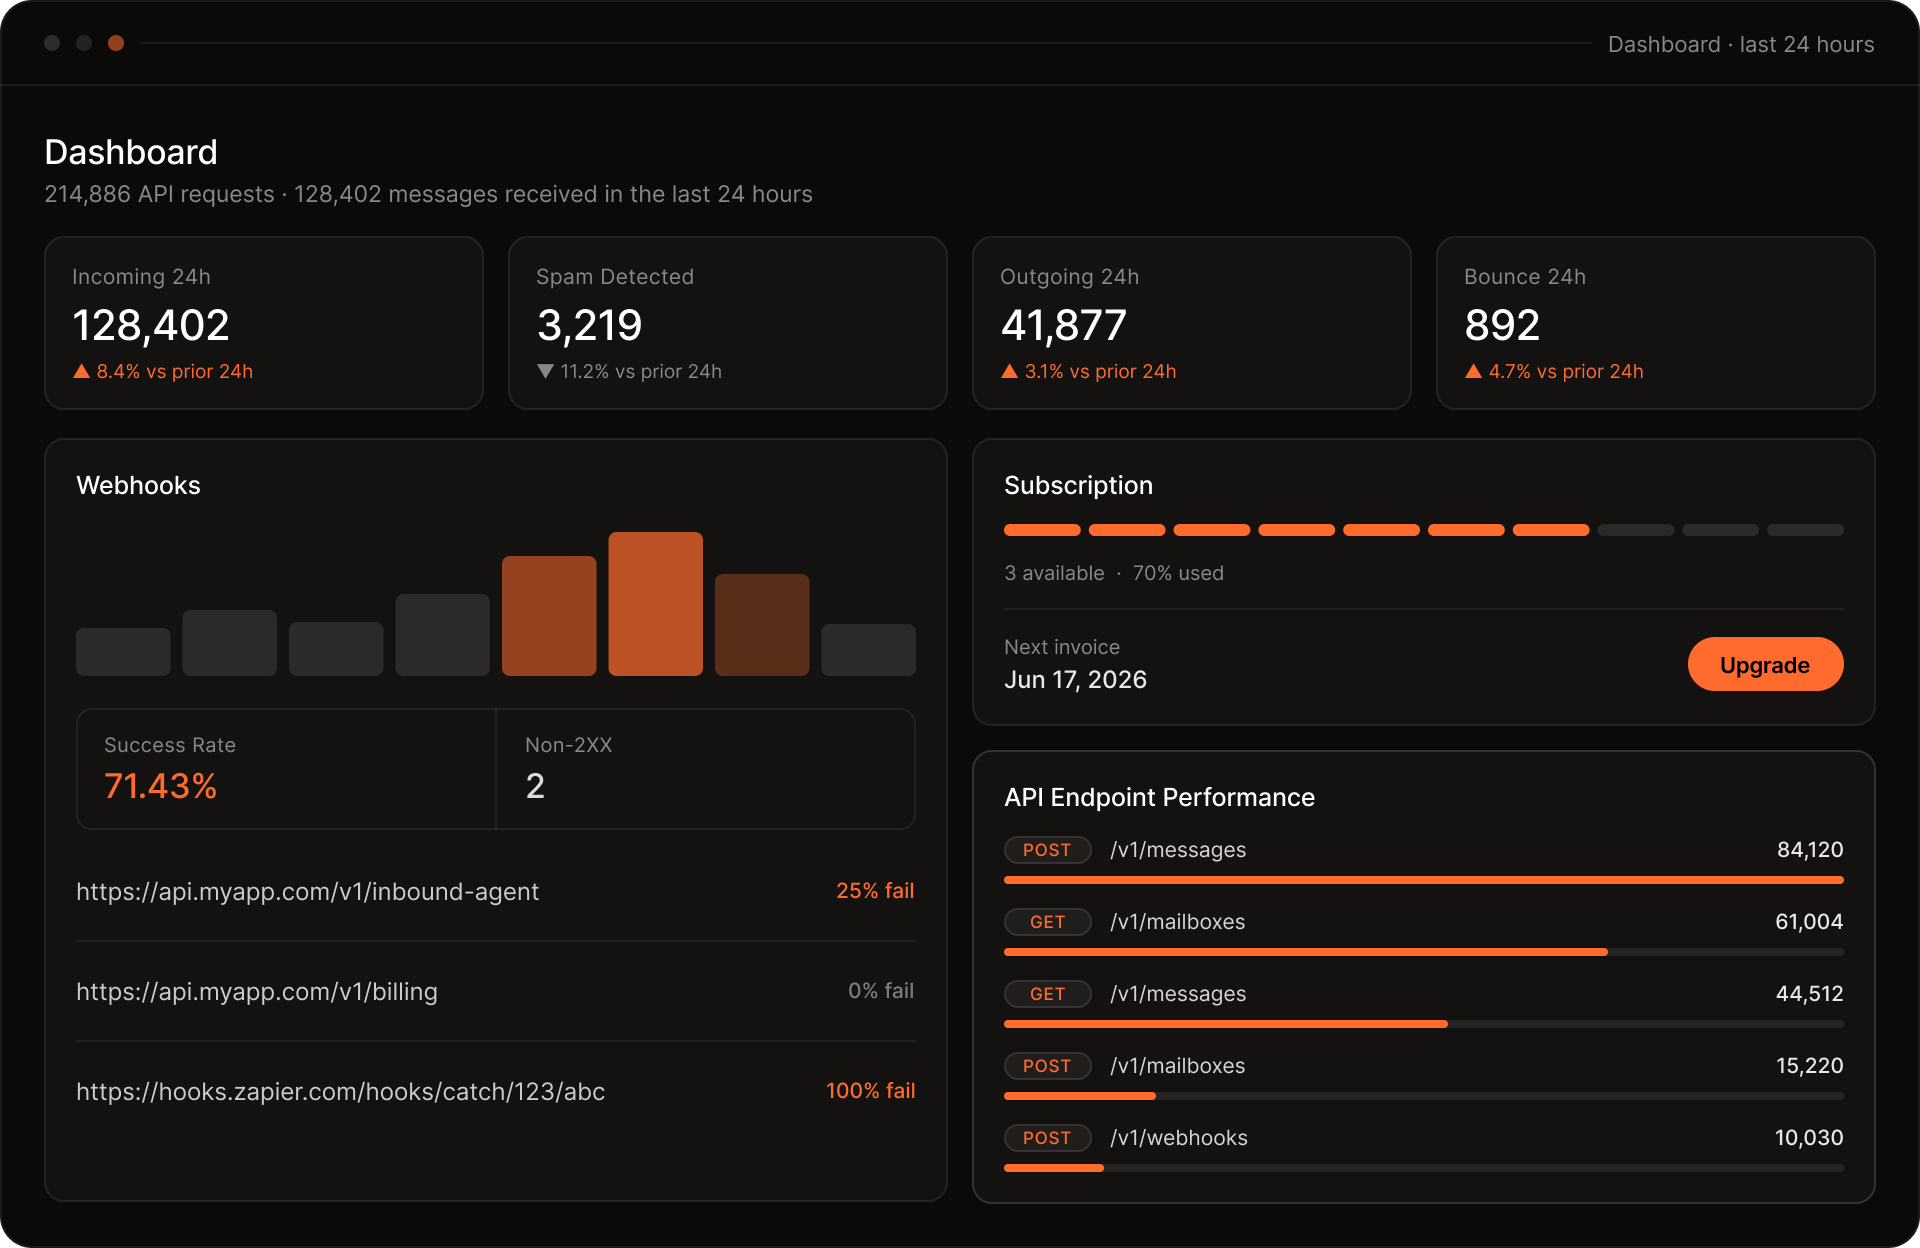Click the 100% fail label
The width and height of the screenshot is (1920, 1248).
click(x=870, y=1090)
